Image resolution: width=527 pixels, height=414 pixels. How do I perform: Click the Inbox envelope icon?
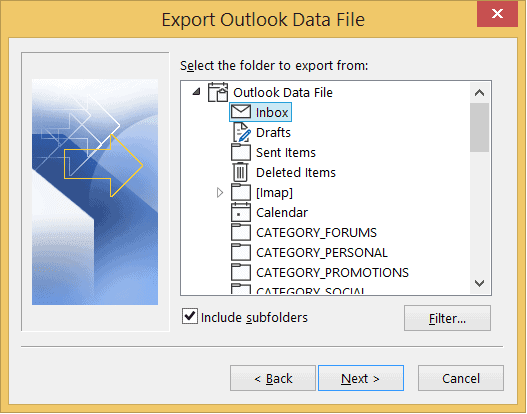241,112
